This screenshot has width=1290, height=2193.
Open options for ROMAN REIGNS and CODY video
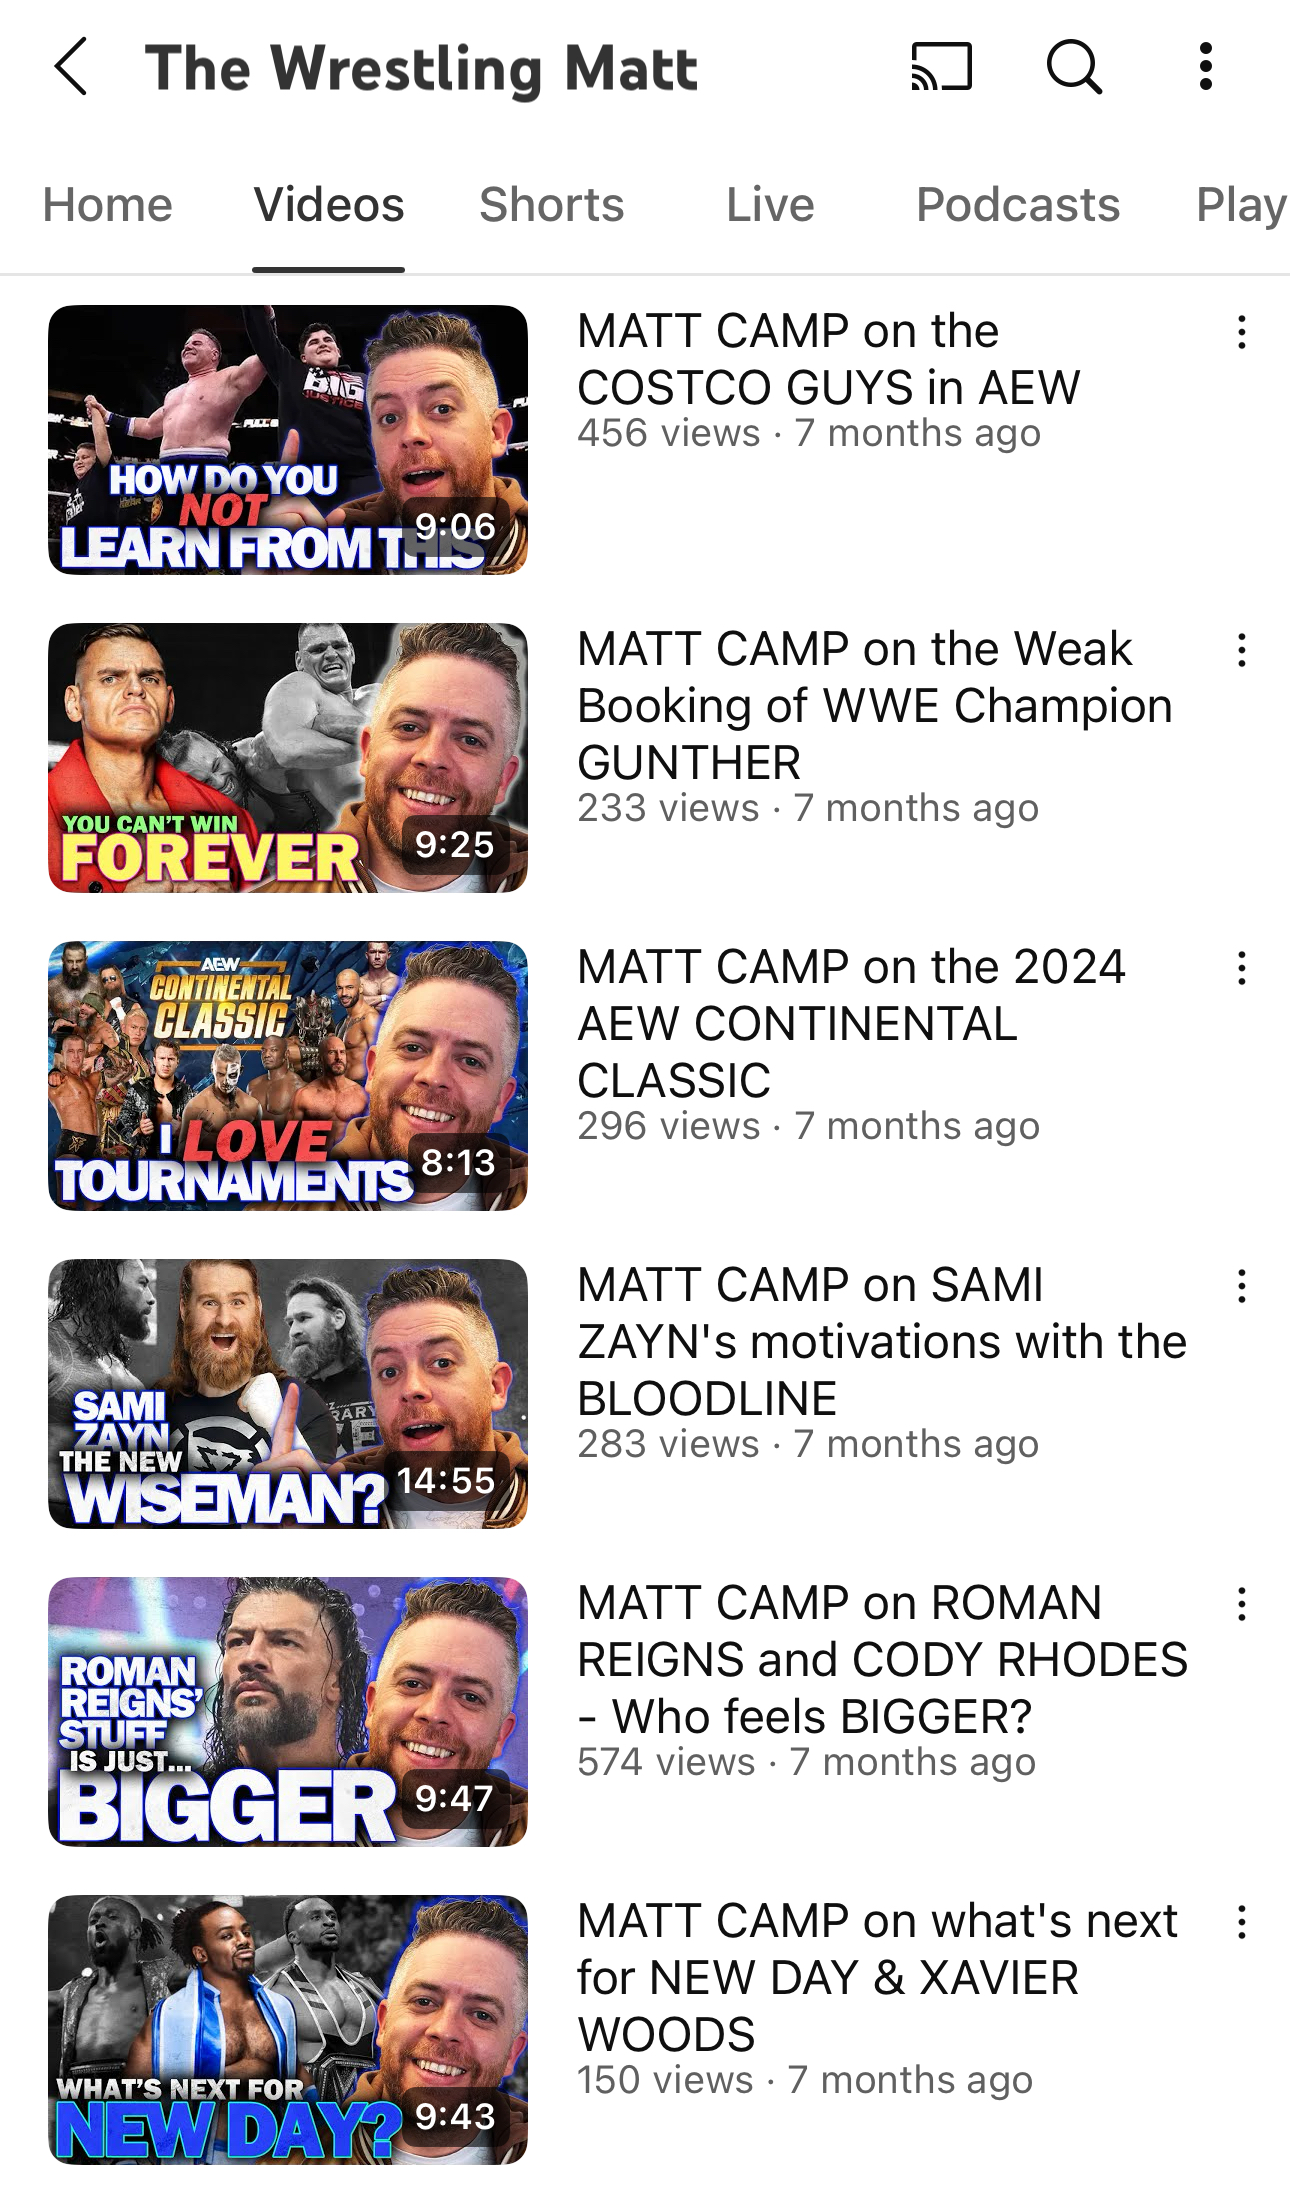click(1241, 1604)
